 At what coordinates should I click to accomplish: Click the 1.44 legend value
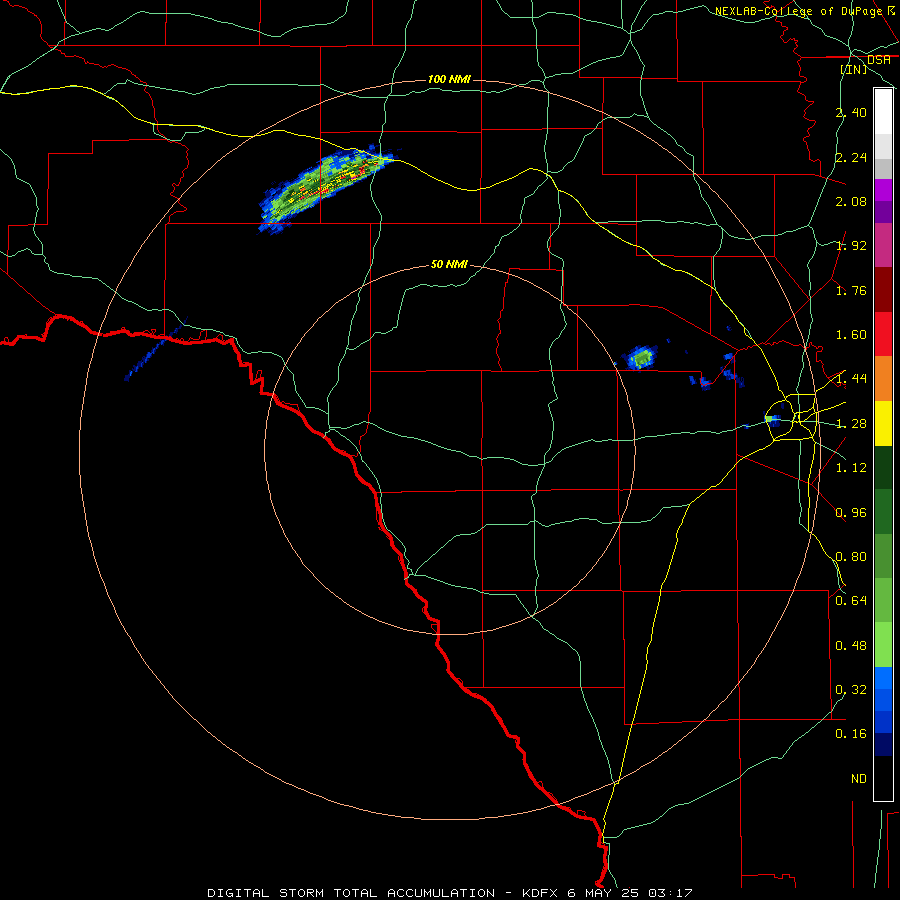coord(851,378)
